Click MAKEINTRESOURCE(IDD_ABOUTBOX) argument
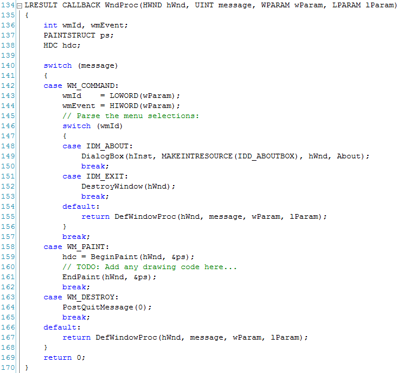Image resolution: width=400 pixels, height=373 pixels. pos(230,156)
